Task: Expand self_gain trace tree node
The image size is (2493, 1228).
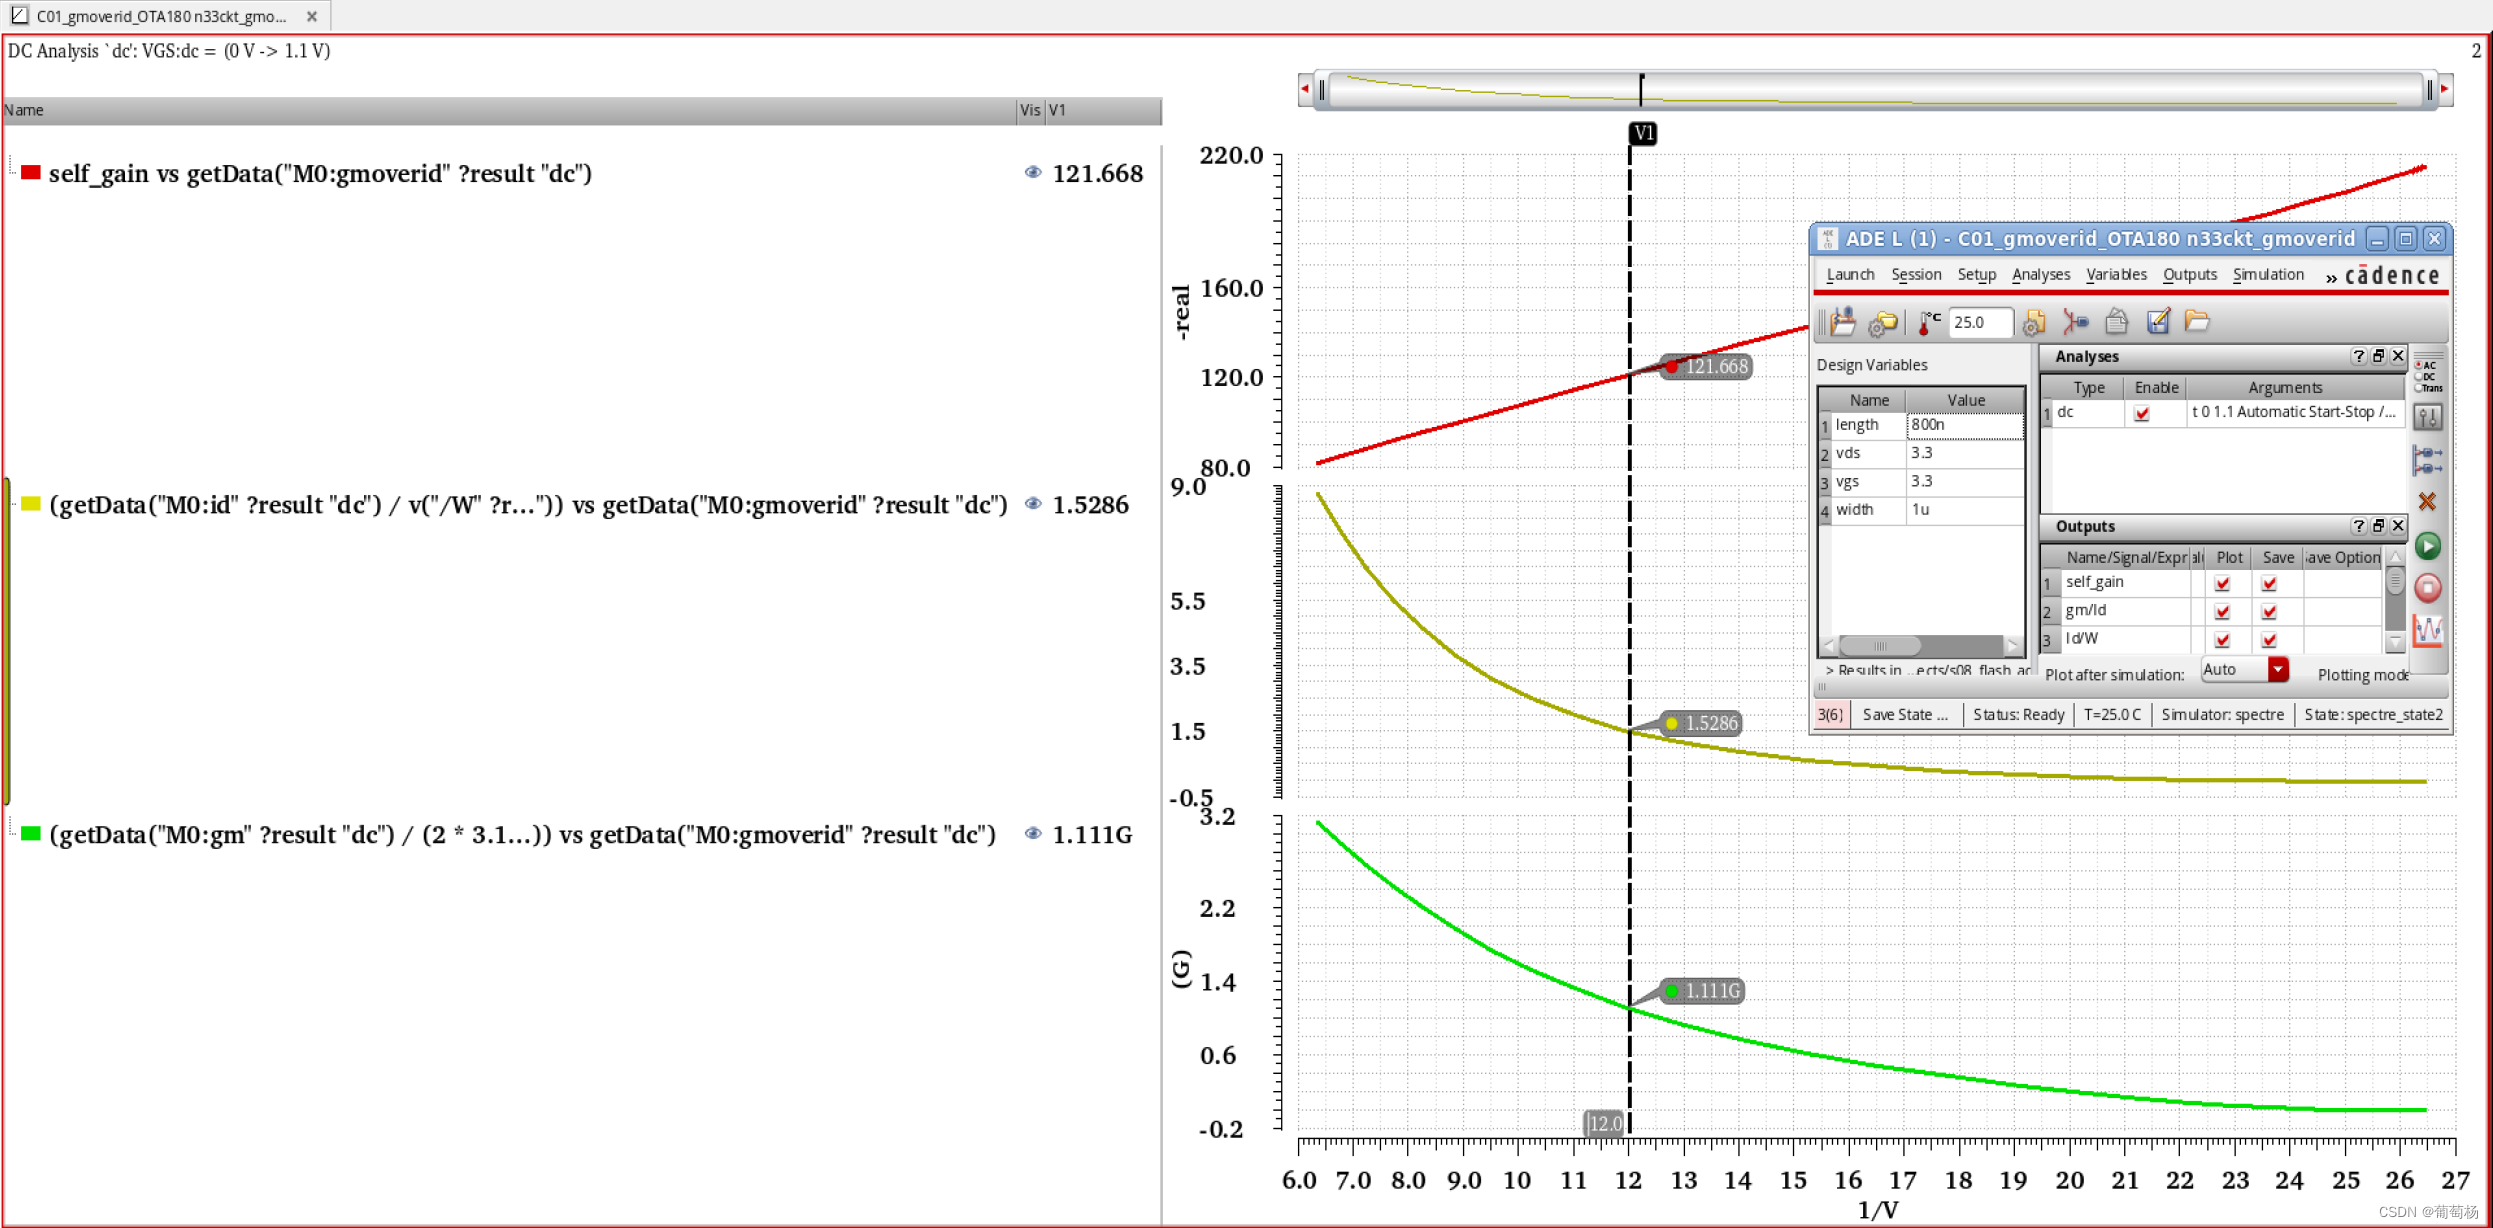Action: pyautogui.click(x=12, y=172)
